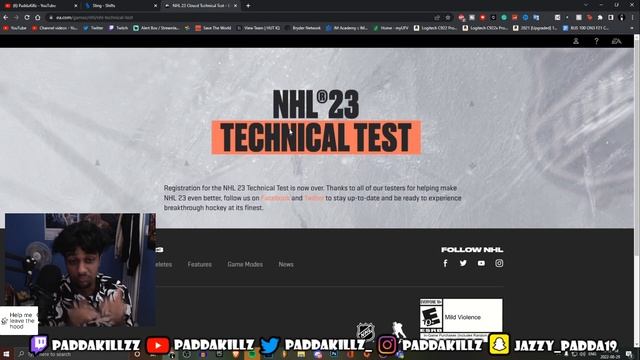Open a new browser tab with plus
Screen dimensions: 640x360
248,6
